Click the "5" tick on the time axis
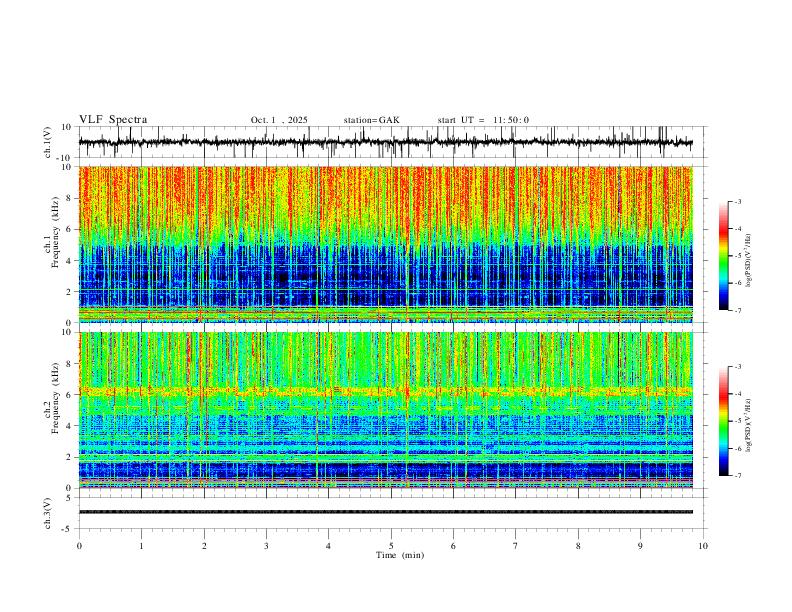Image resolution: width=792 pixels, height=612 pixels. [391, 546]
